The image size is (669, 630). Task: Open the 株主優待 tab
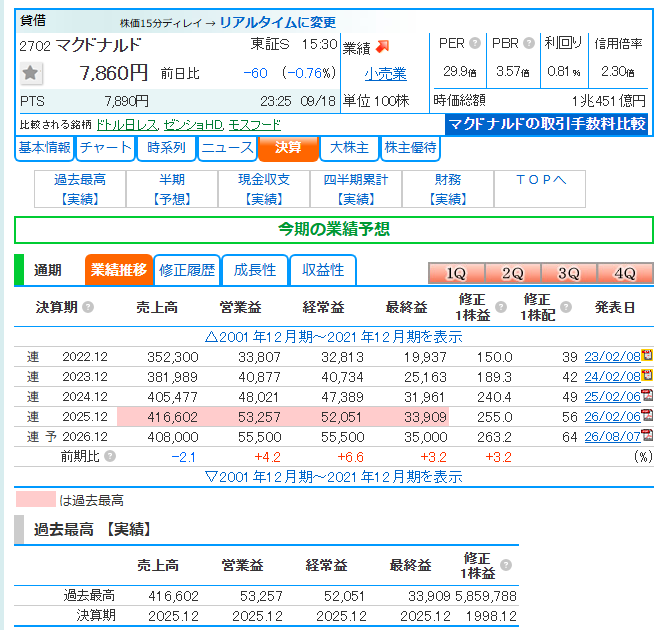point(410,148)
